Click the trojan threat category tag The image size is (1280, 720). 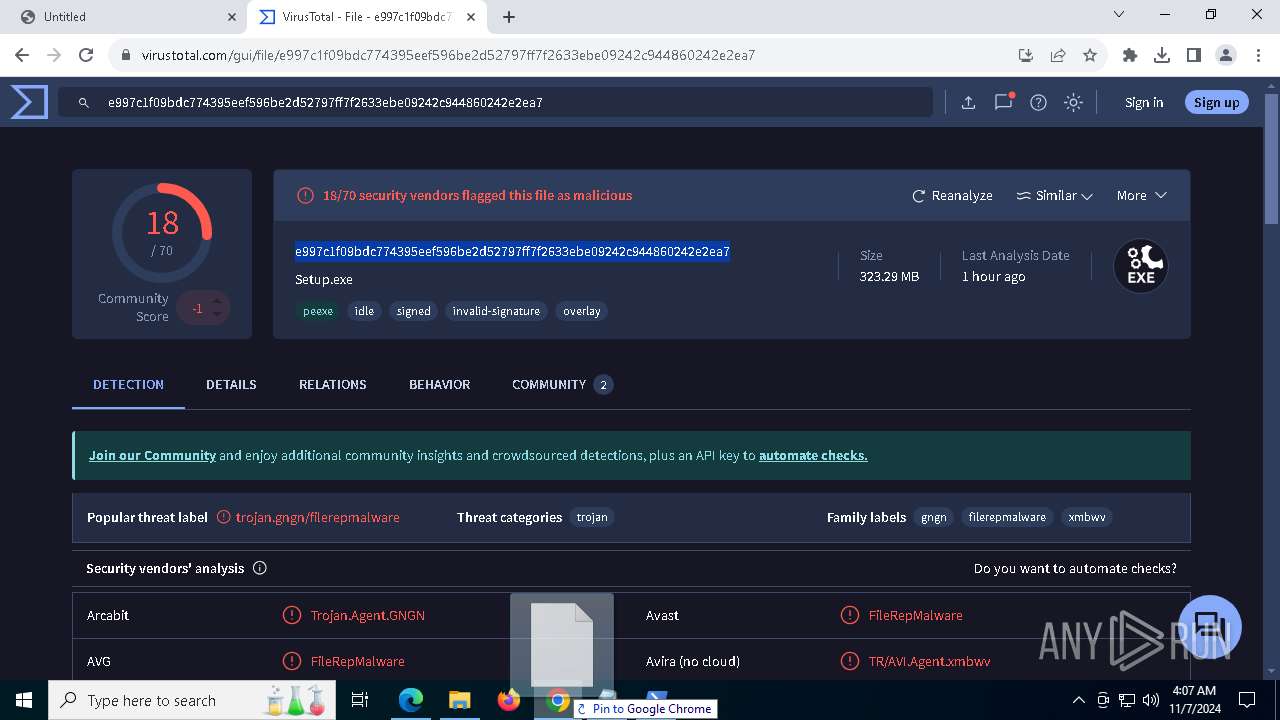pyautogui.click(x=592, y=517)
